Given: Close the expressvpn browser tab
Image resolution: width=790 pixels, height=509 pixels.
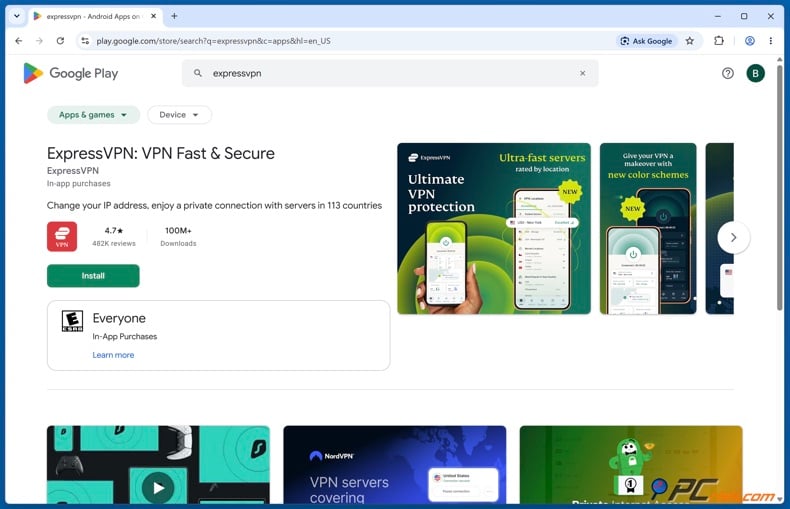Looking at the screenshot, I should click(154, 16).
